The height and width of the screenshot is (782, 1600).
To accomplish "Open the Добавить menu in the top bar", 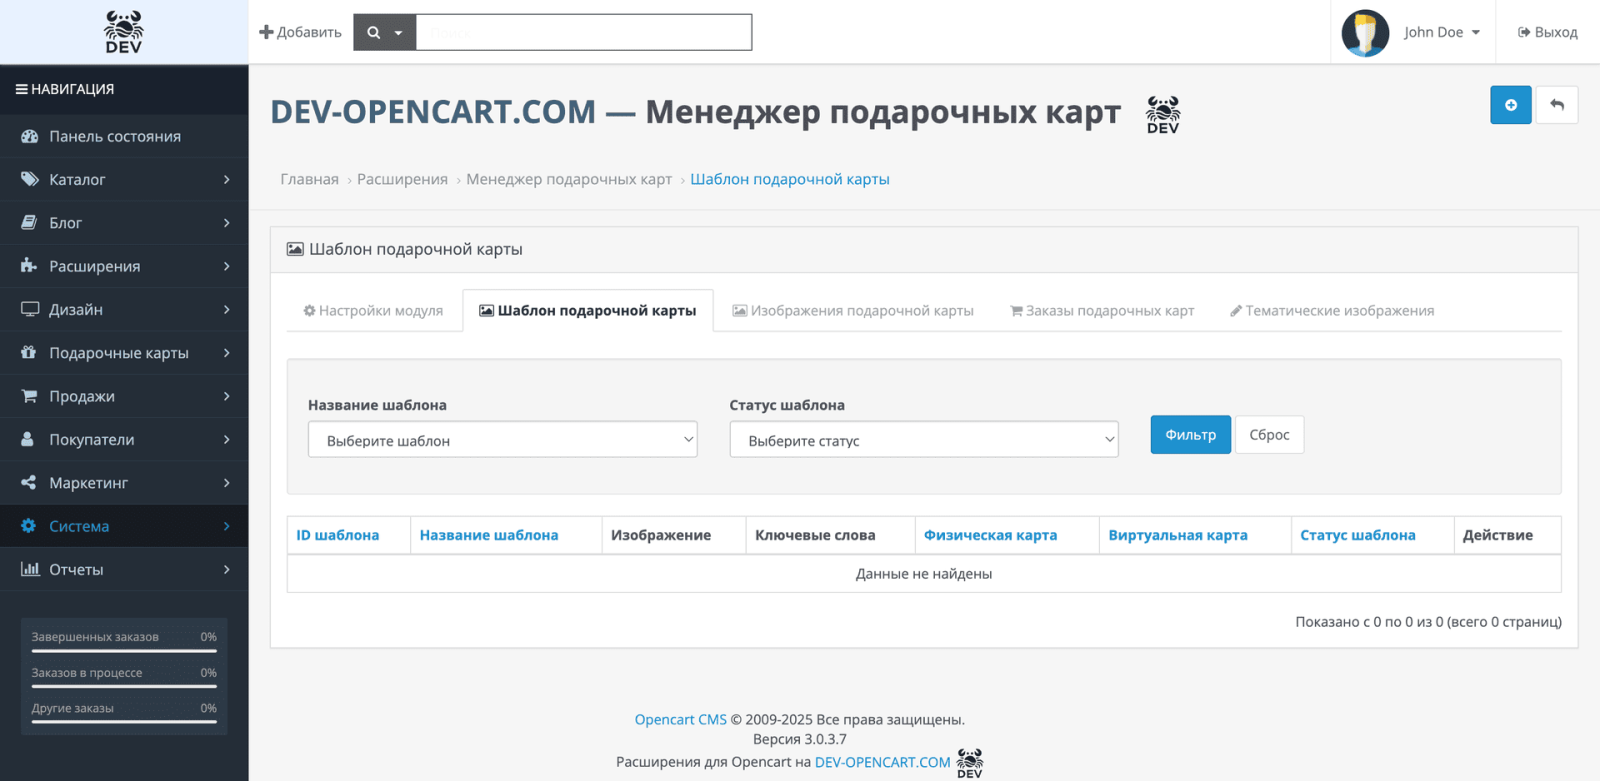I will coord(300,32).
